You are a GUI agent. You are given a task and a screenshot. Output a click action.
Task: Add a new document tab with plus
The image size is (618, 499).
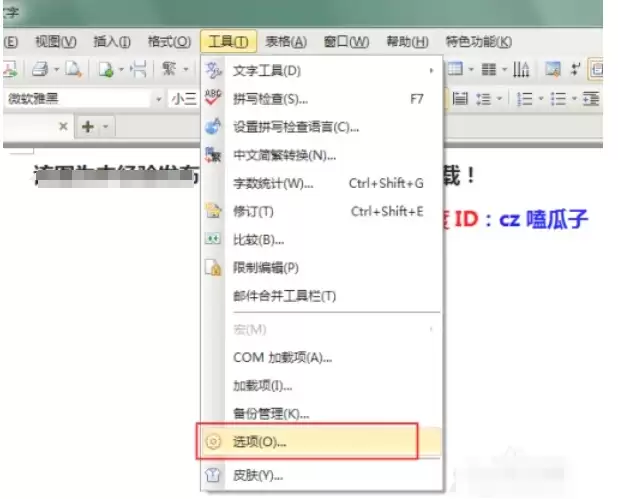pyautogui.click(x=87, y=127)
